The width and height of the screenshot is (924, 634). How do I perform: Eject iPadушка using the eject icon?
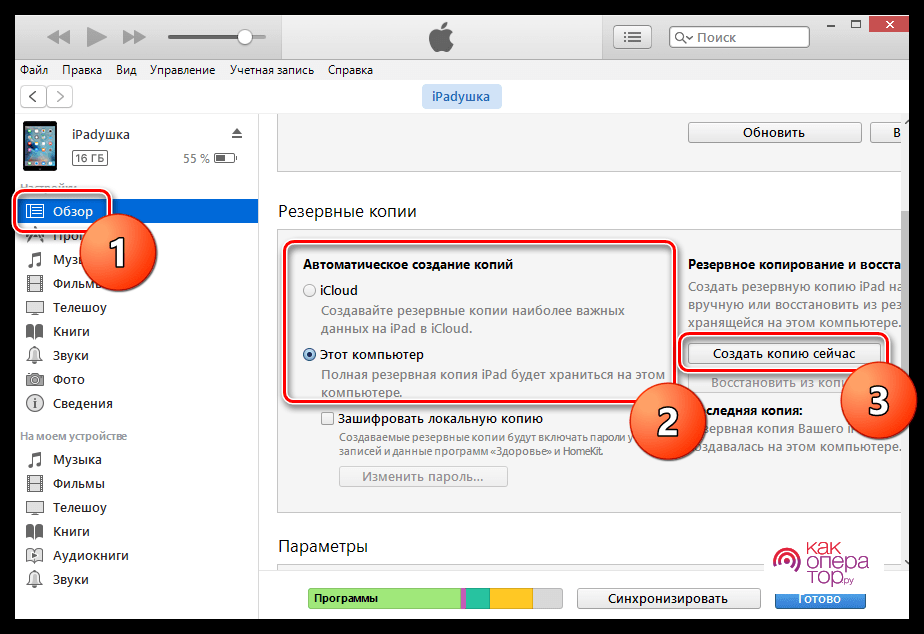coord(237,133)
